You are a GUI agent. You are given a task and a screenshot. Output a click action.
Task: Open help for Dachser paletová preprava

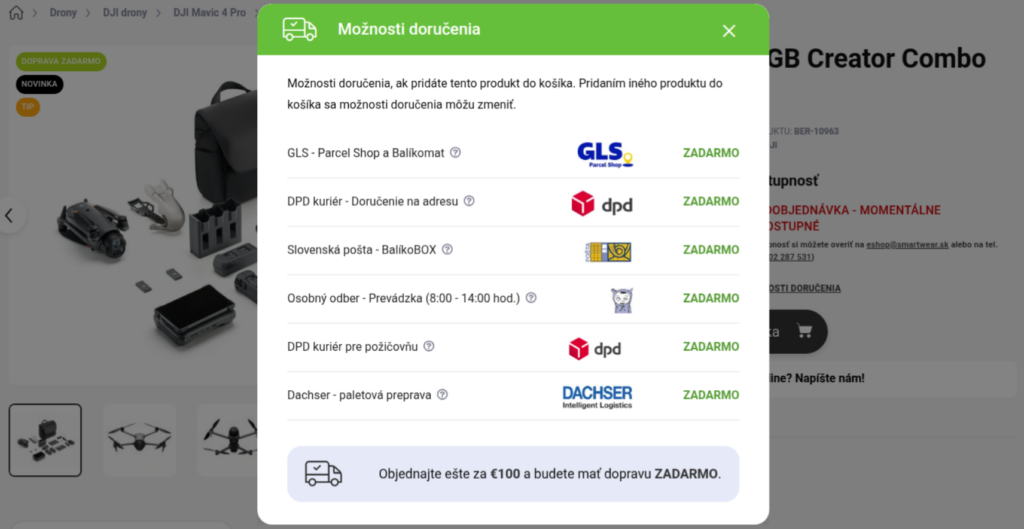(x=442, y=394)
